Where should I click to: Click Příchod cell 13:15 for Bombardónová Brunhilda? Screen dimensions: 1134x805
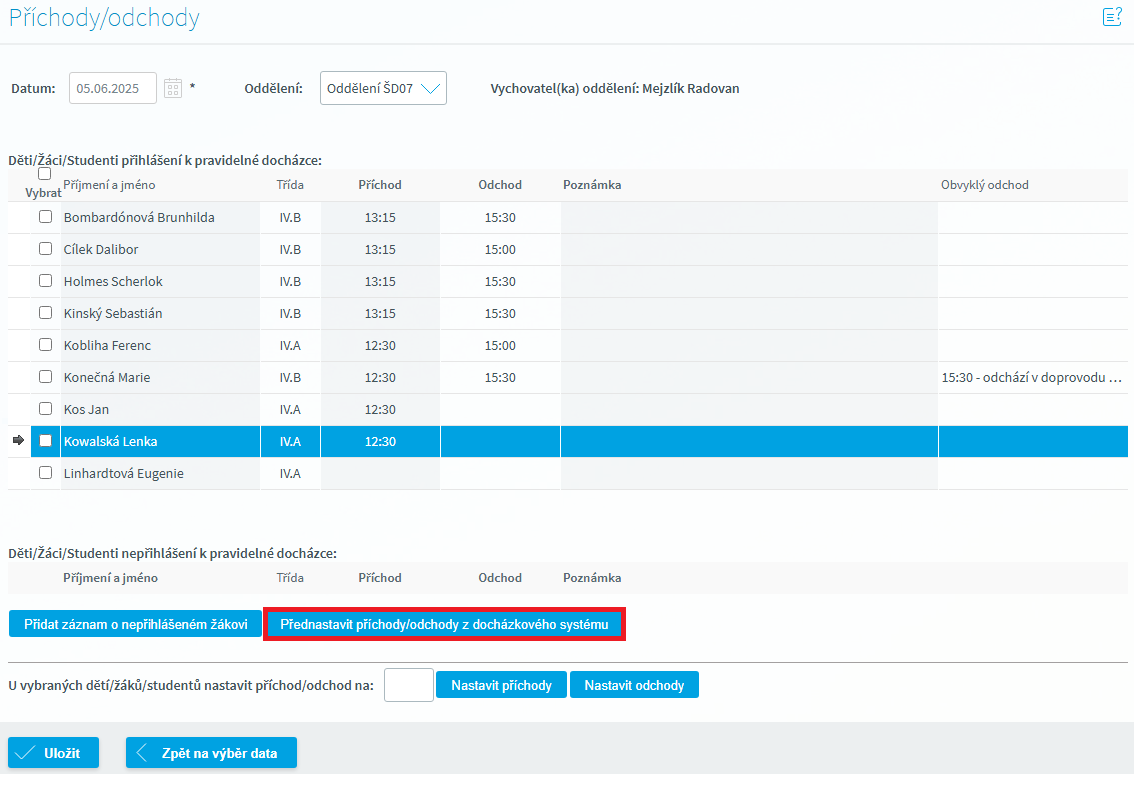pyautogui.click(x=380, y=218)
